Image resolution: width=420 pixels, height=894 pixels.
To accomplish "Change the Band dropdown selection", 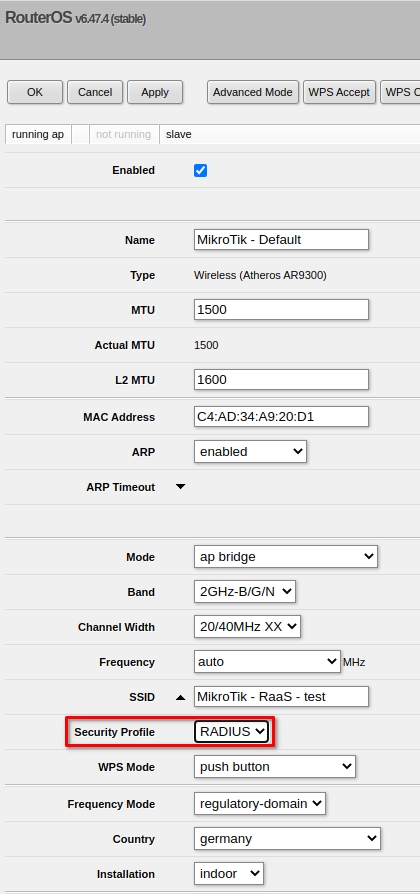I will click(x=244, y=592).
